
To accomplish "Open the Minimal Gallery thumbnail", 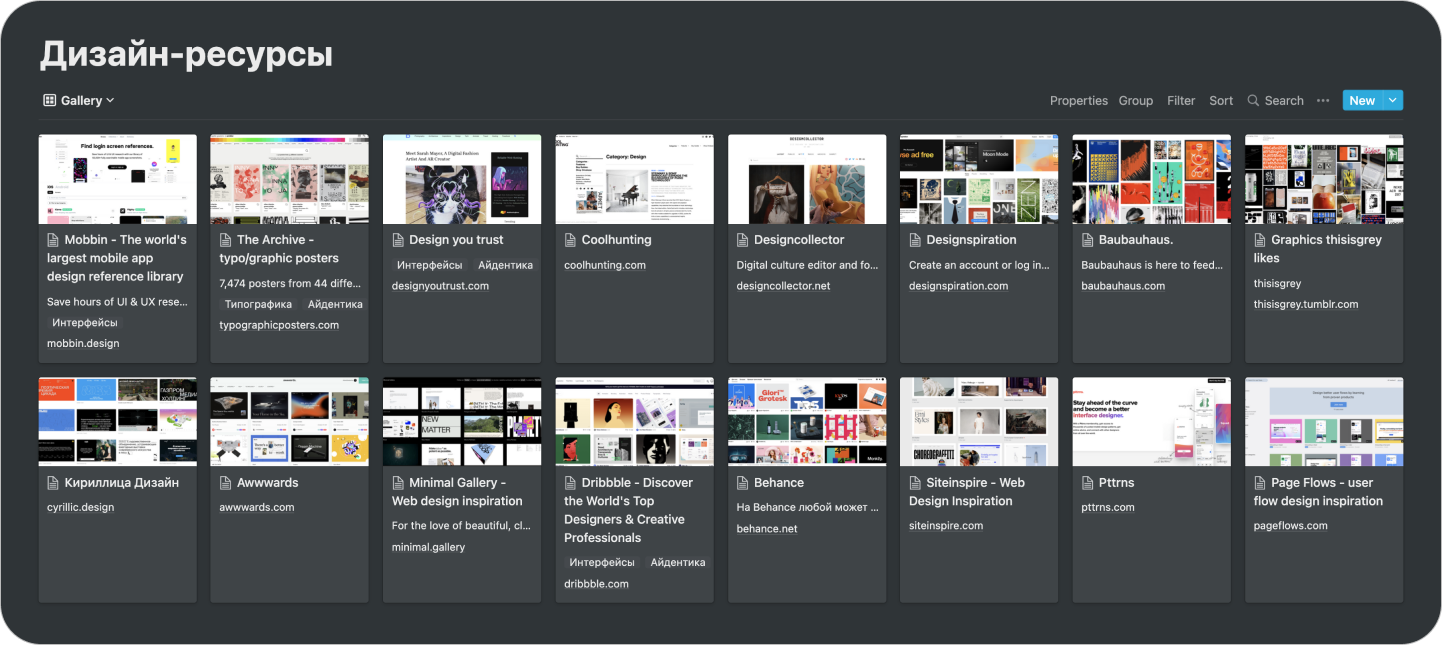I will click(462, 422).
